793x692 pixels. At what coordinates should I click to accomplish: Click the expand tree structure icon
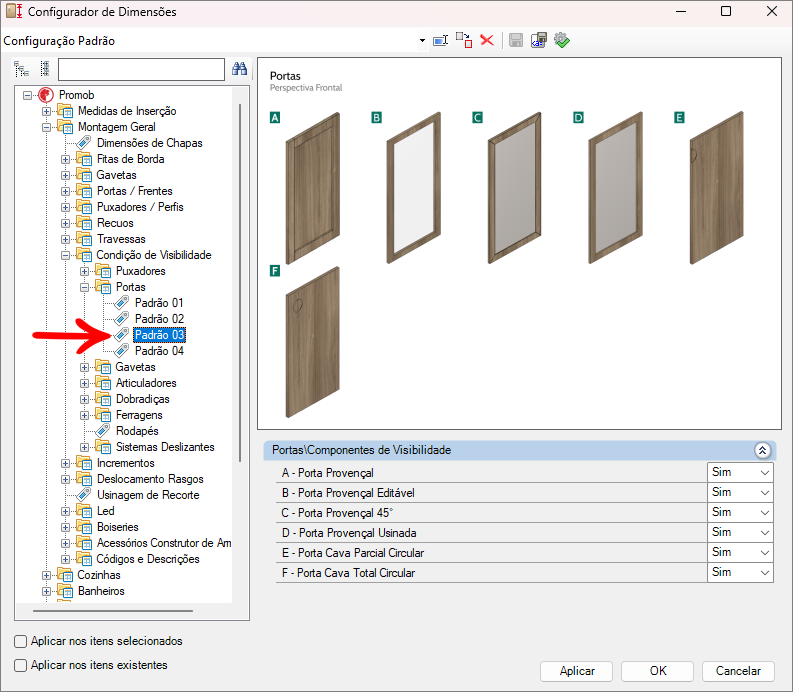pos(21,69)
